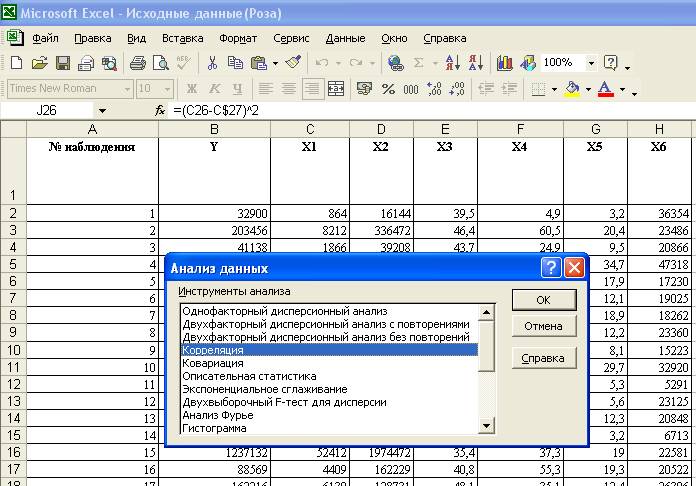Screen dimensions: 696x486
Task: Select Описательная статистика in the list
Action: point(329,376)
